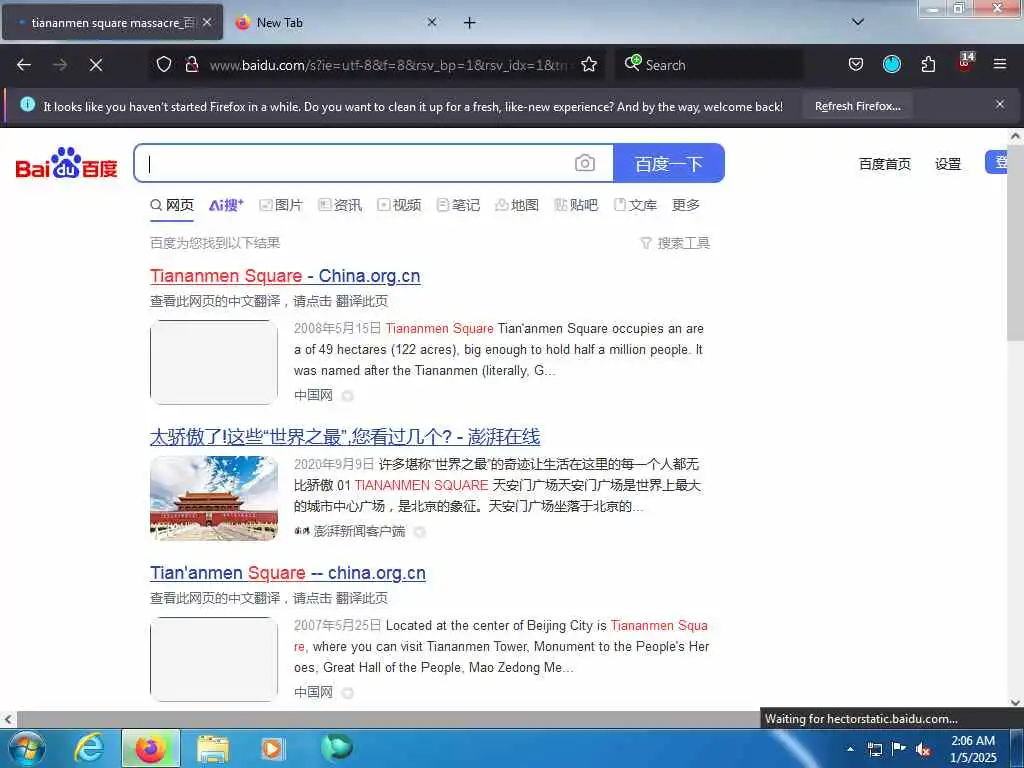Switch to 文库 results
1024x768 pixels.
635,205
